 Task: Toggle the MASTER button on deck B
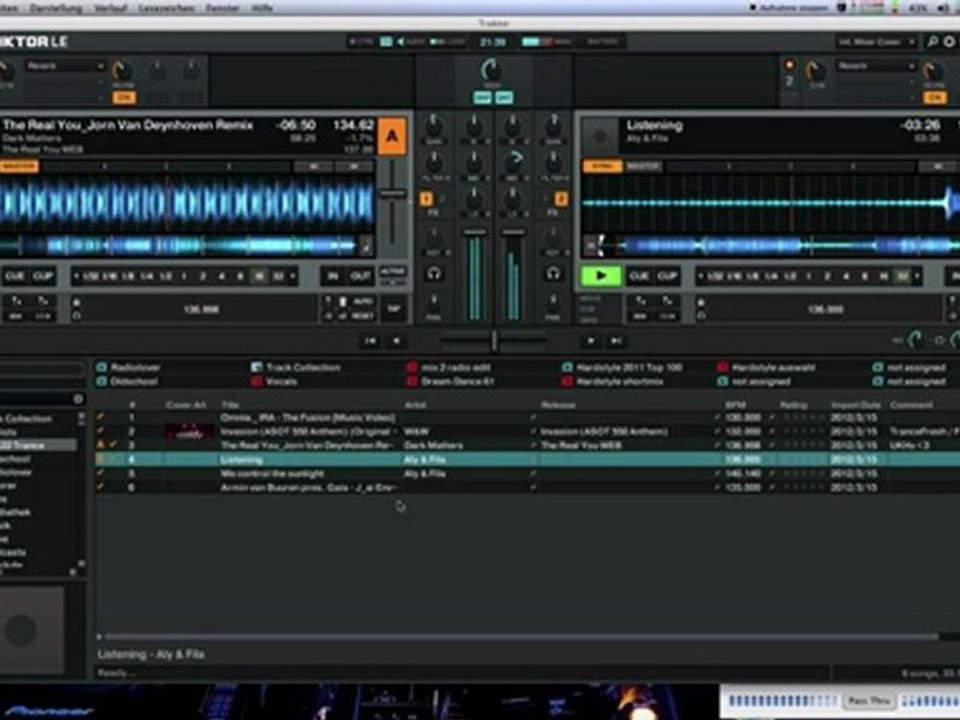pyautogui.click(x=643, y=166)
